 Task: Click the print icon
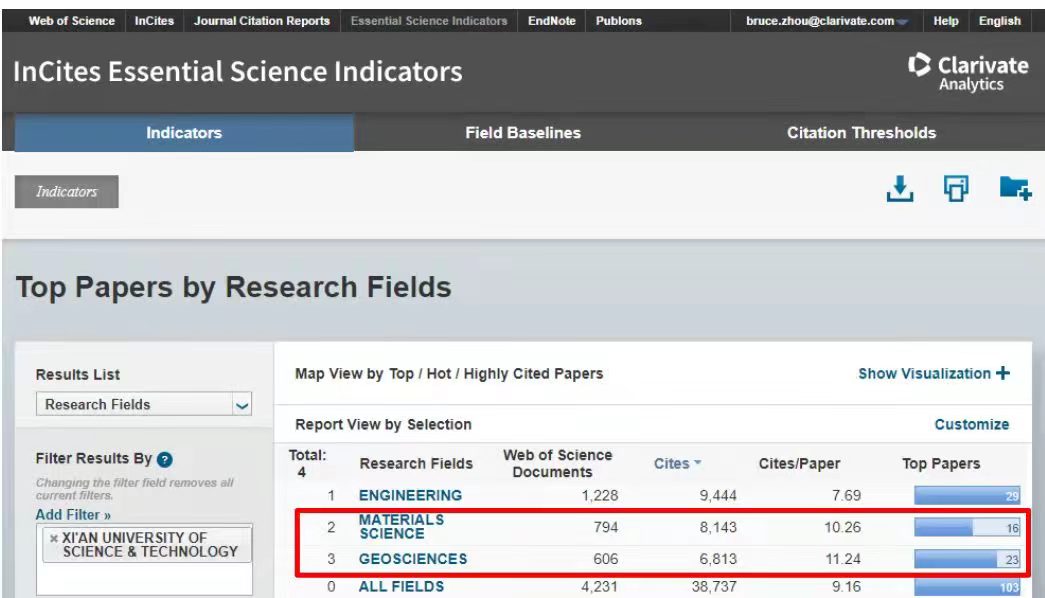pyautogui.click(x=956, y=189)
